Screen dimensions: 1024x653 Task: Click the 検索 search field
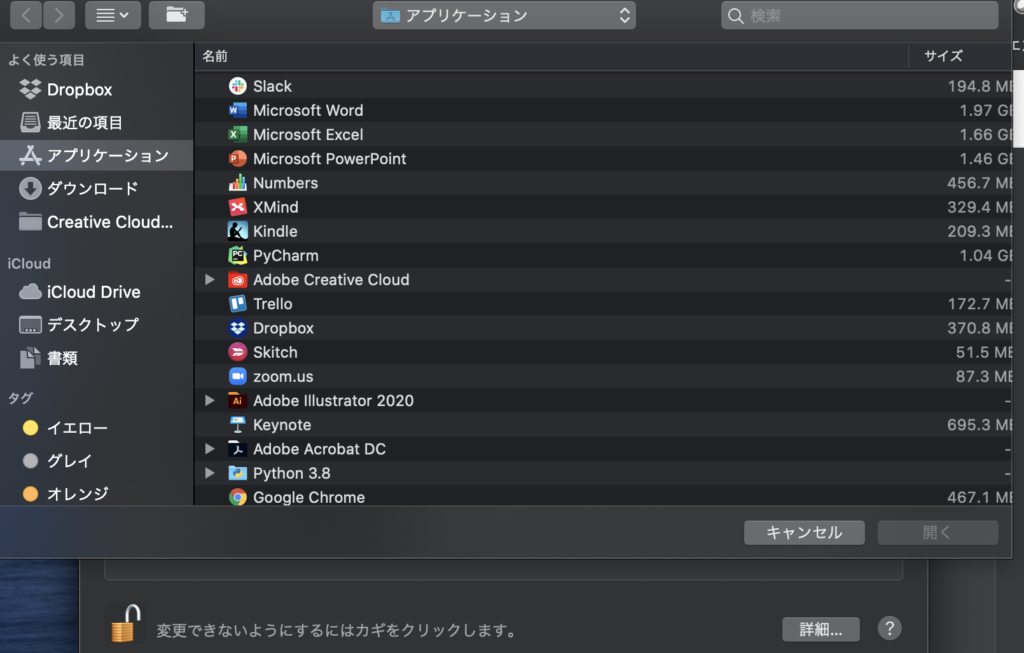coord(859,16)
